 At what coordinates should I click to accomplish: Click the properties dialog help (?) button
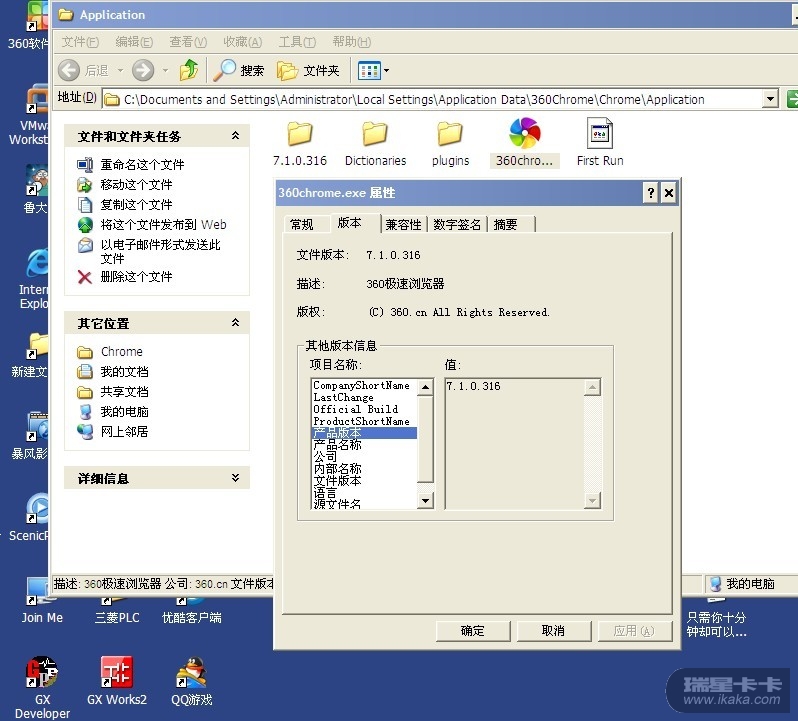tap(650, 193)
